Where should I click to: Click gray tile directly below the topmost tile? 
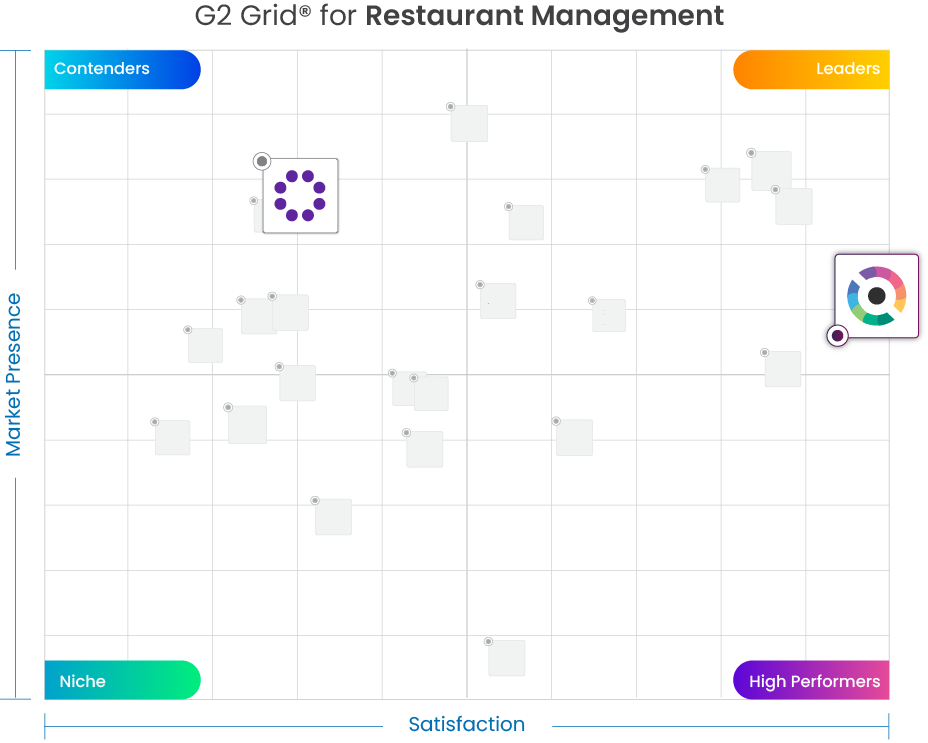pyautogui.click(x=526, y=223)
